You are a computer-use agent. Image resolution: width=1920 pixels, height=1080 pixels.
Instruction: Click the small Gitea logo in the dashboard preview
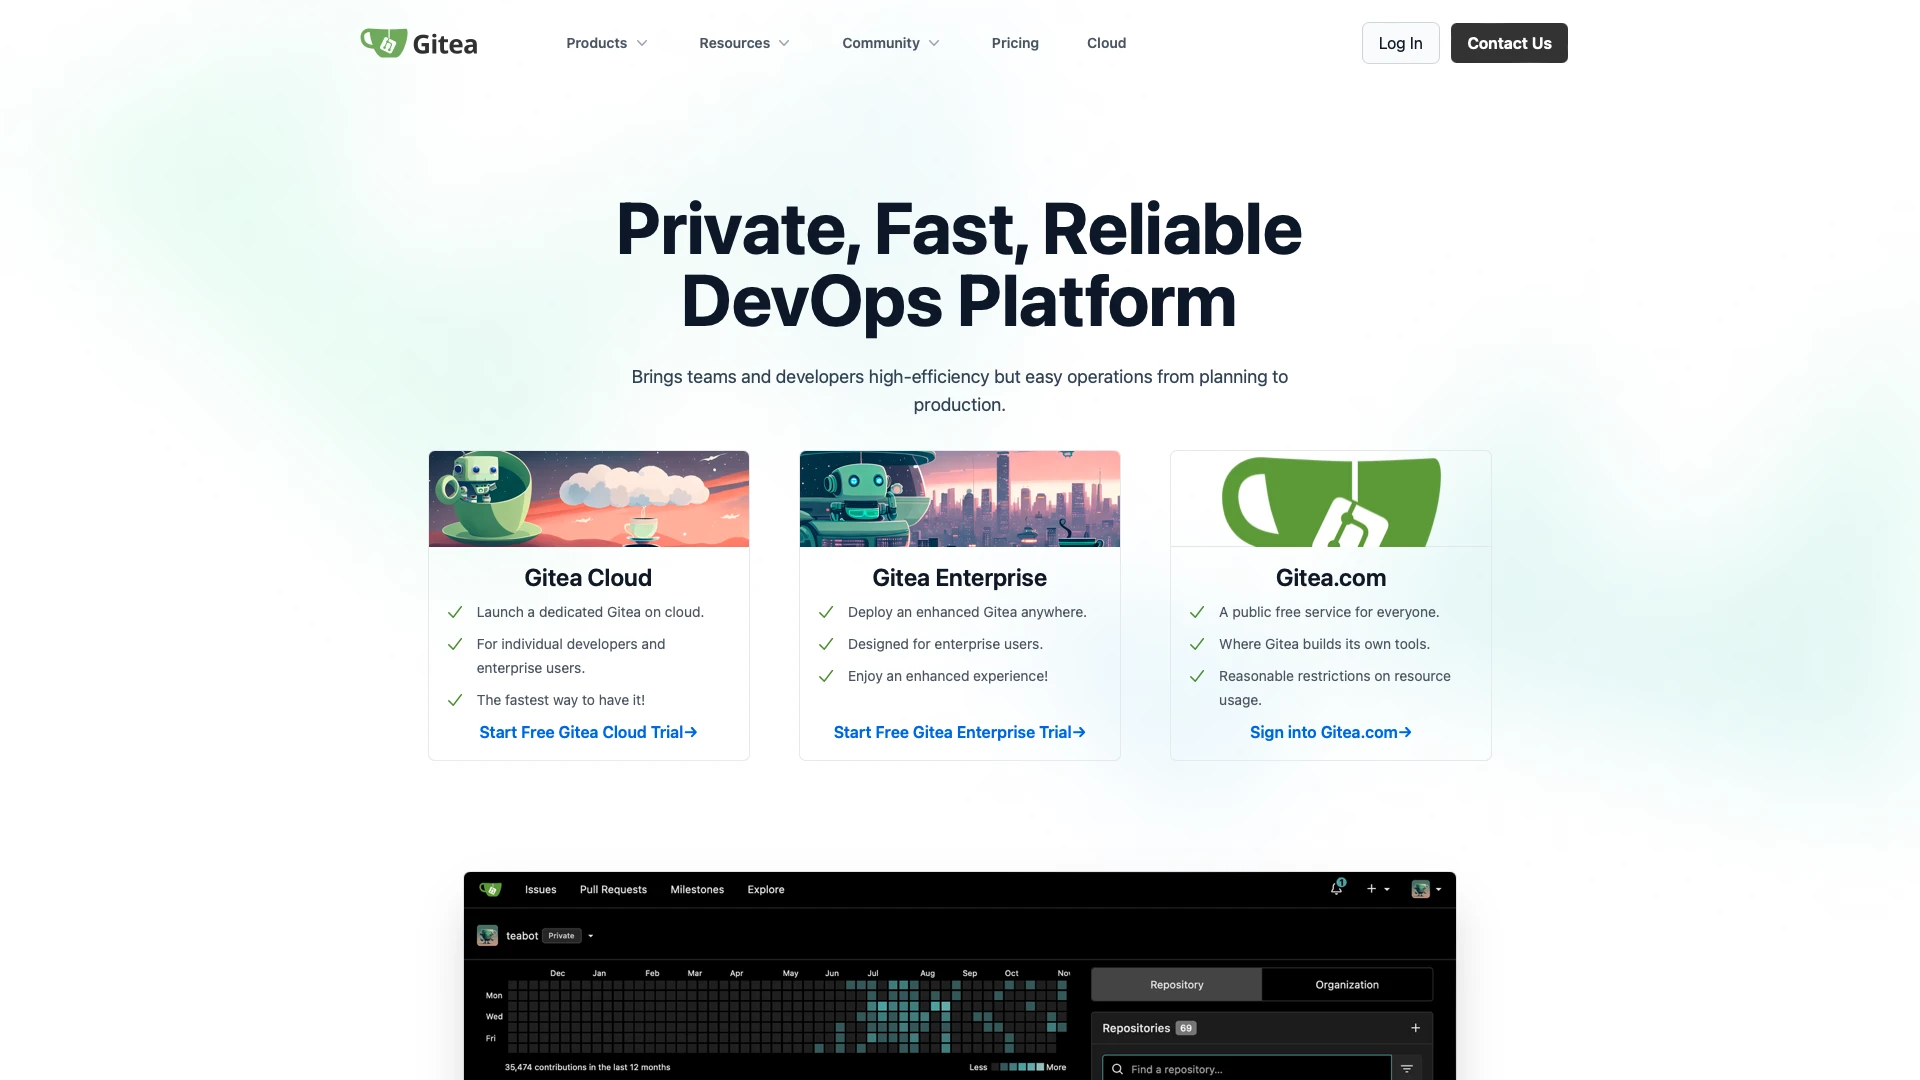tap(490, 889)
